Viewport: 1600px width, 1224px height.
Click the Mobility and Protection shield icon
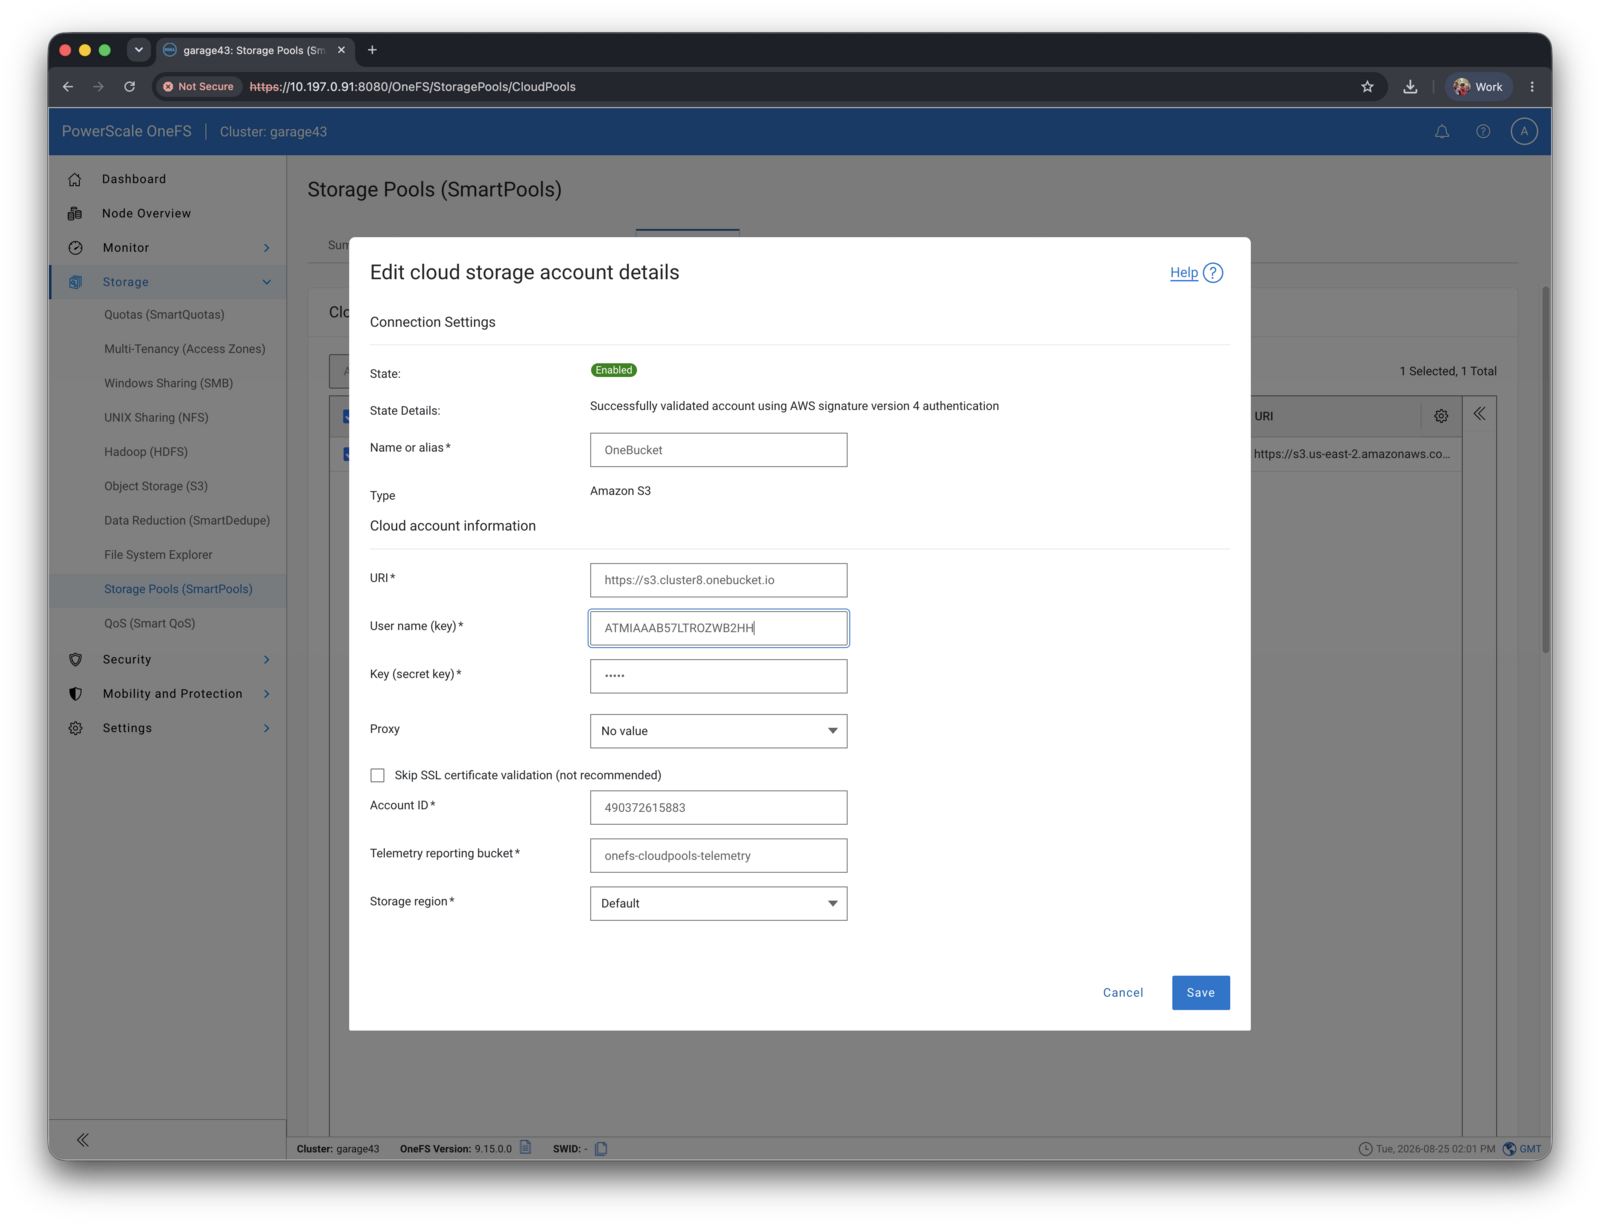[75, 694]
